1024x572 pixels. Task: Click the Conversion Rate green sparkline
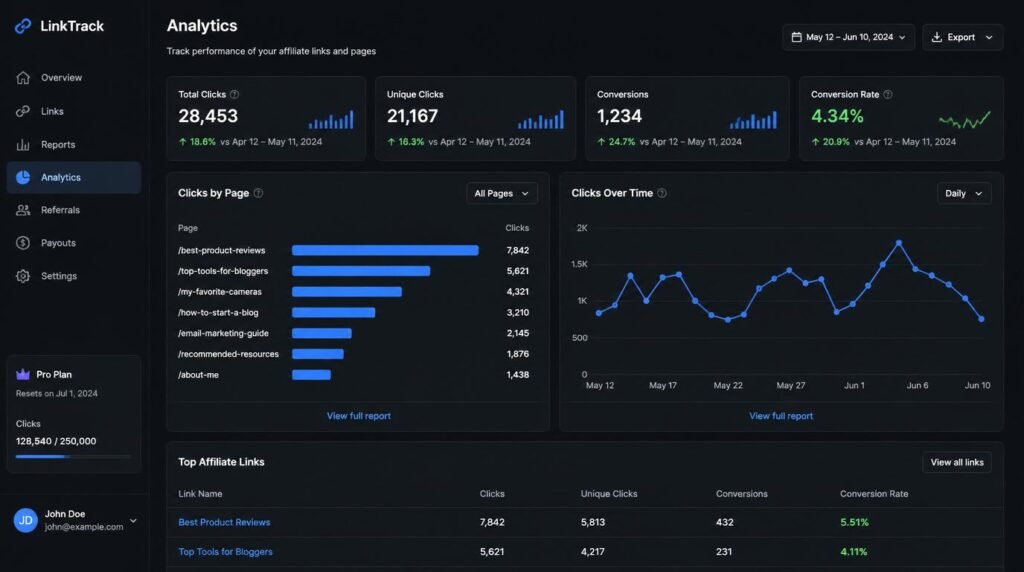coord(965,119)
